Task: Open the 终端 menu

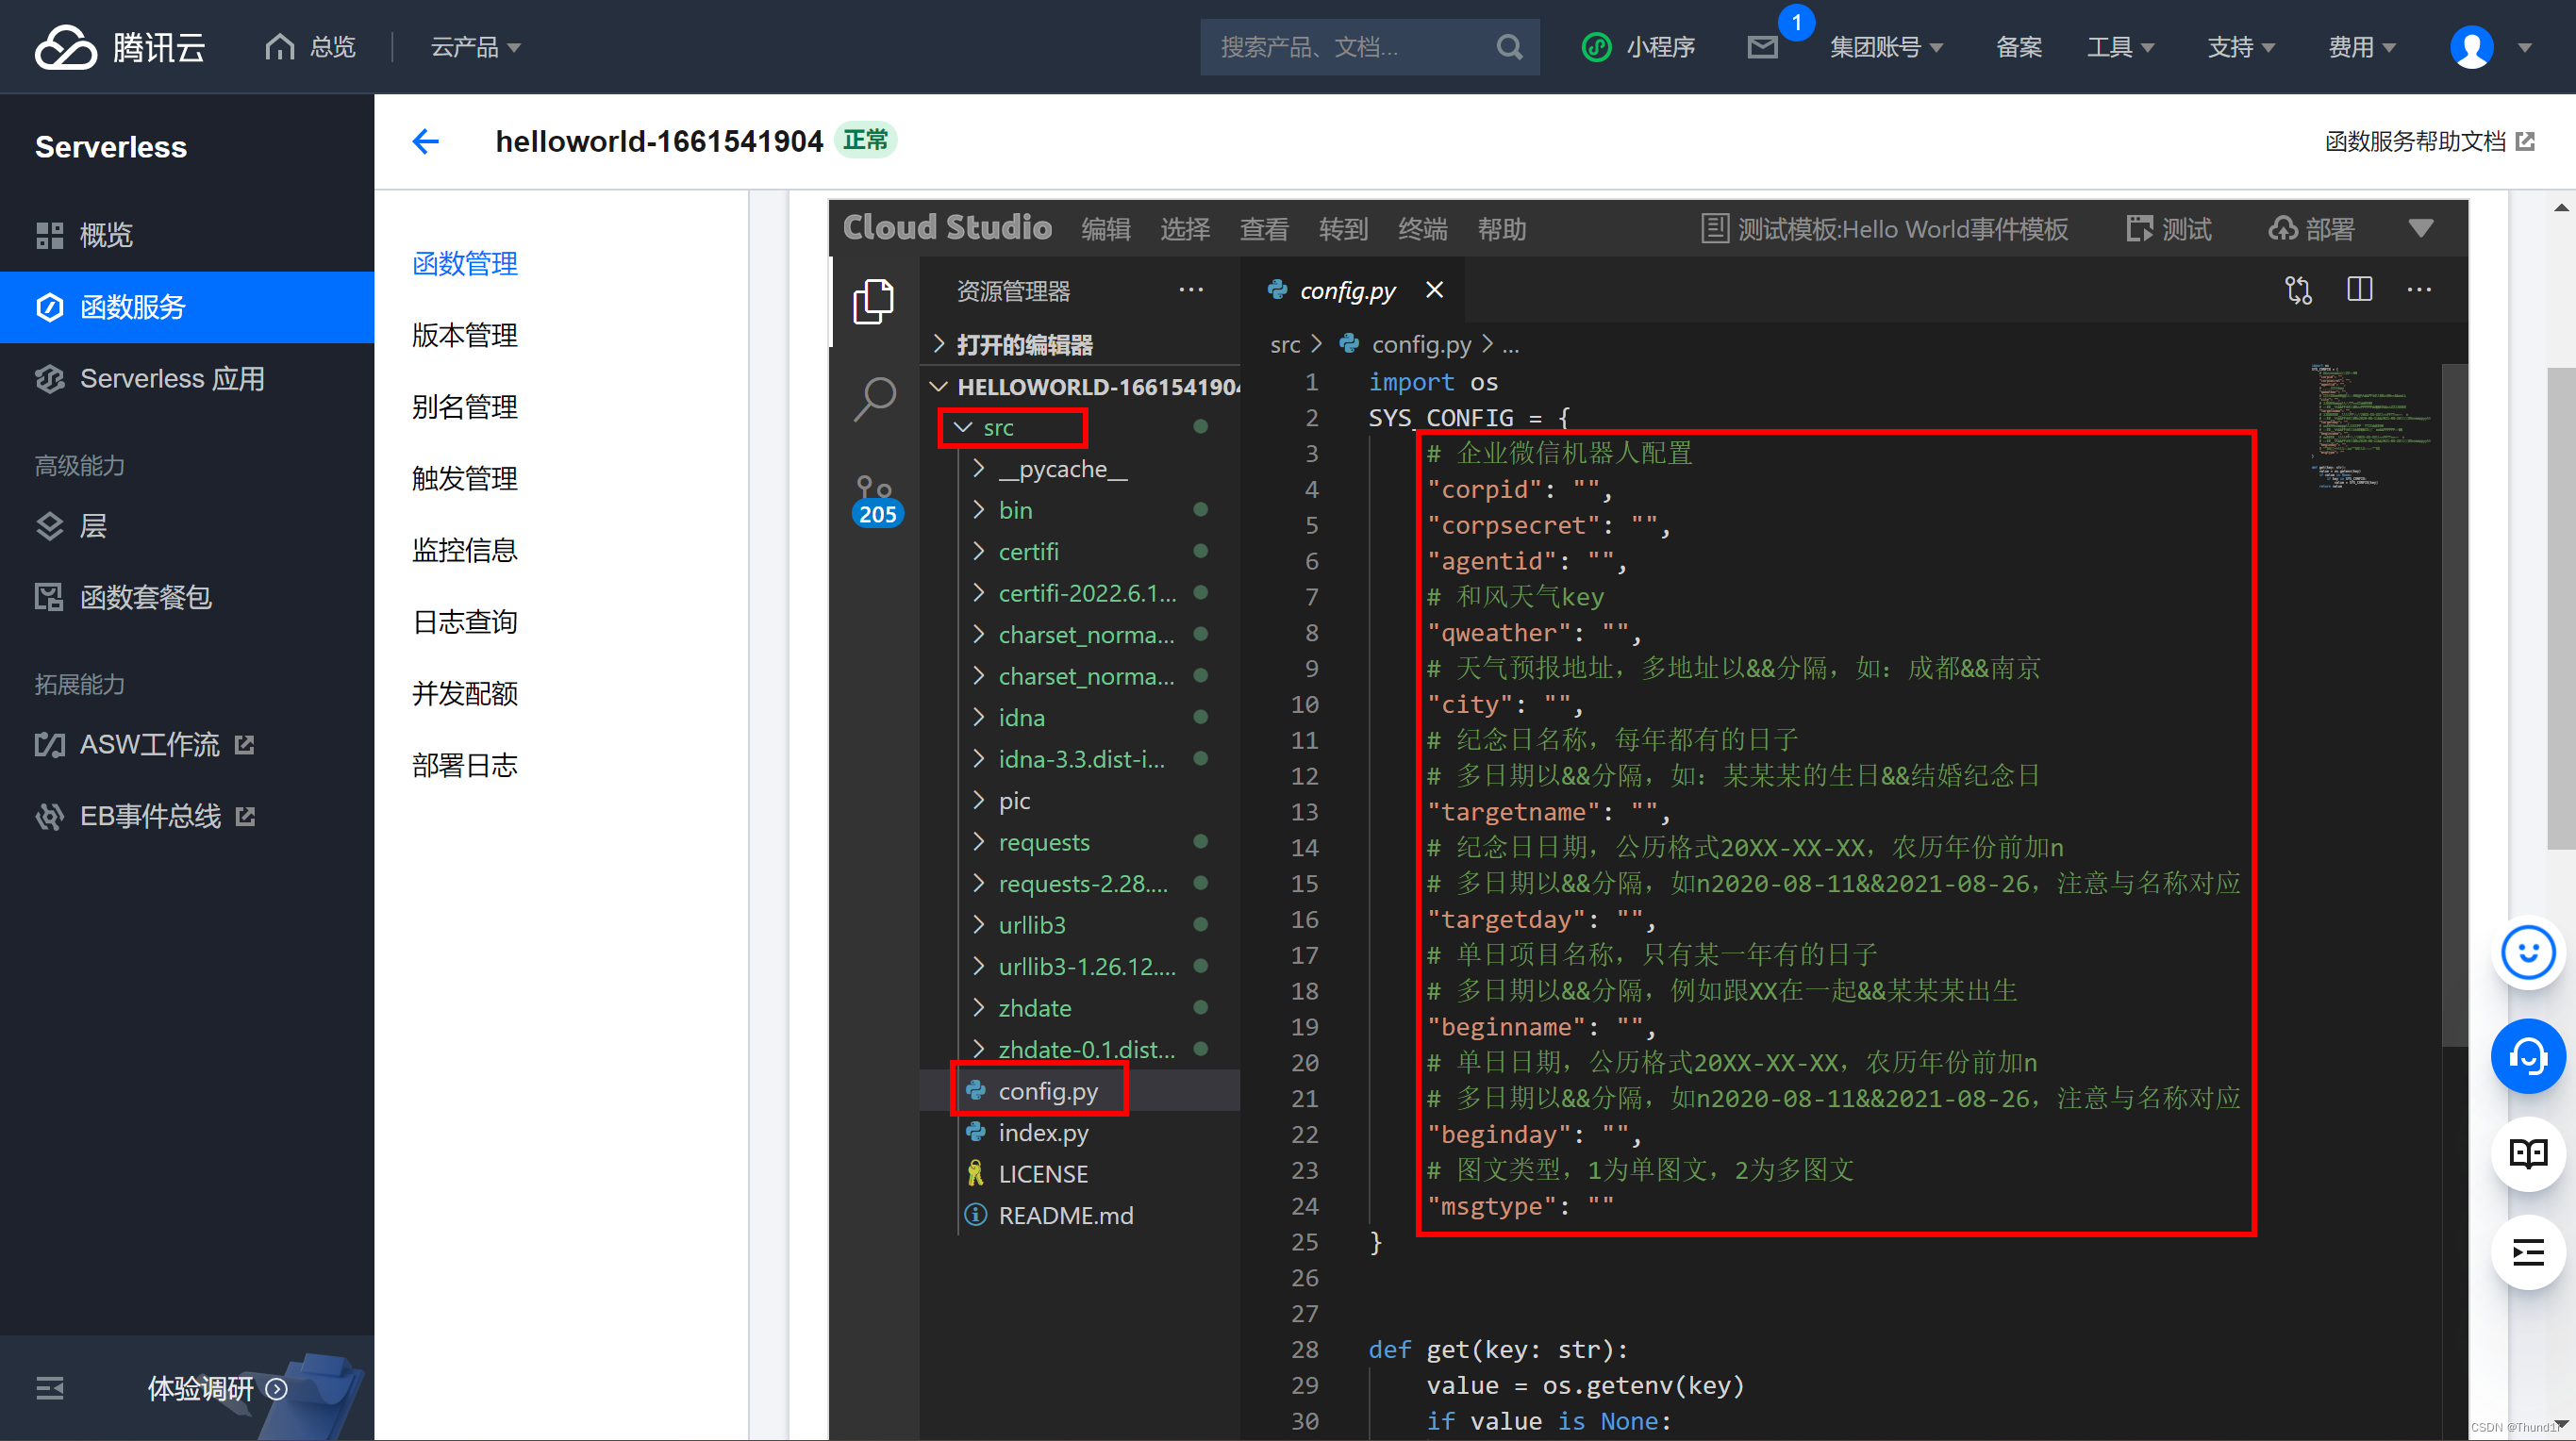Action: click(1423, 229)
